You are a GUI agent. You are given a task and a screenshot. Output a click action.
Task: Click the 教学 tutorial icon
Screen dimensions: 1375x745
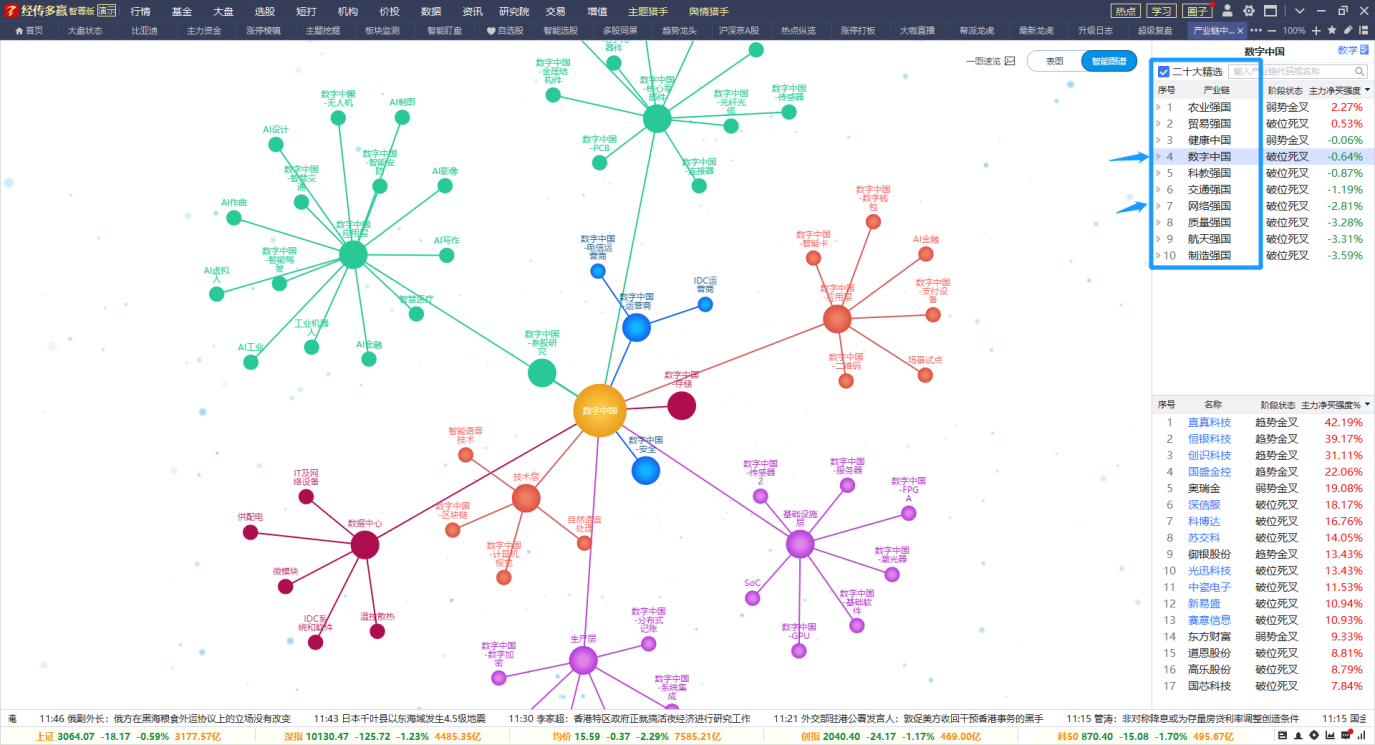tap(1365, 50)
